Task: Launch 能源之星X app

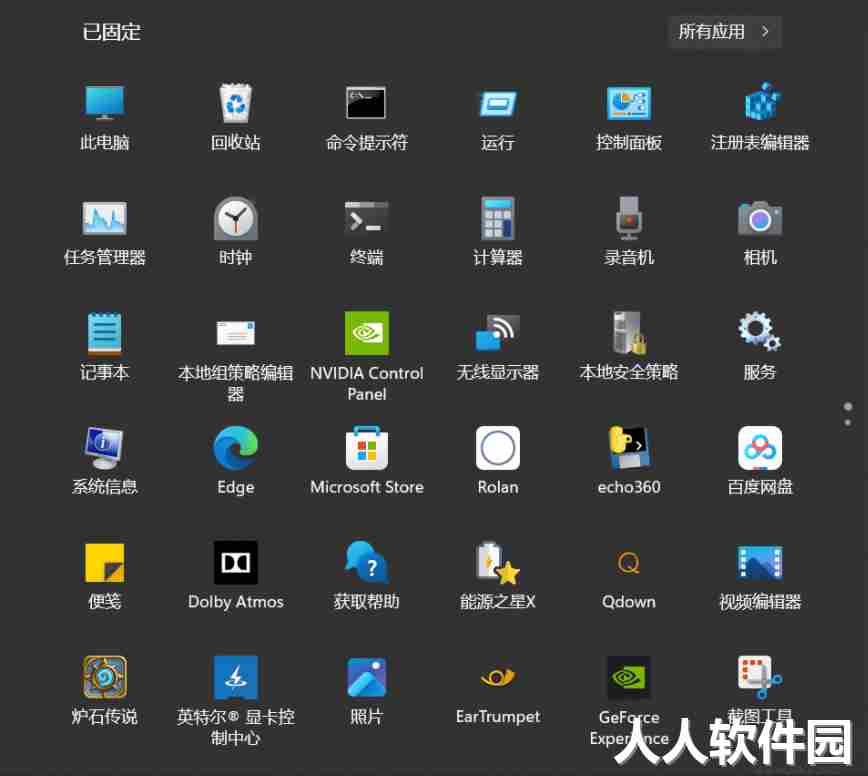Action: click(x=498, y=563)
